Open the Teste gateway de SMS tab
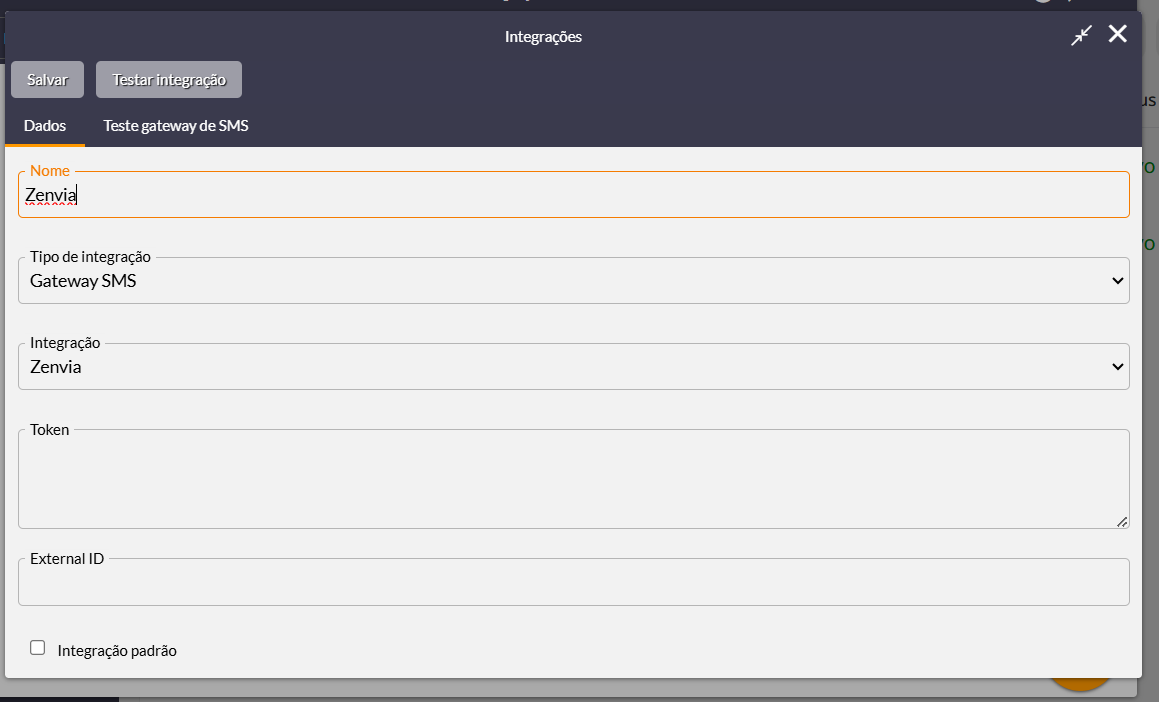 [176, 126]
